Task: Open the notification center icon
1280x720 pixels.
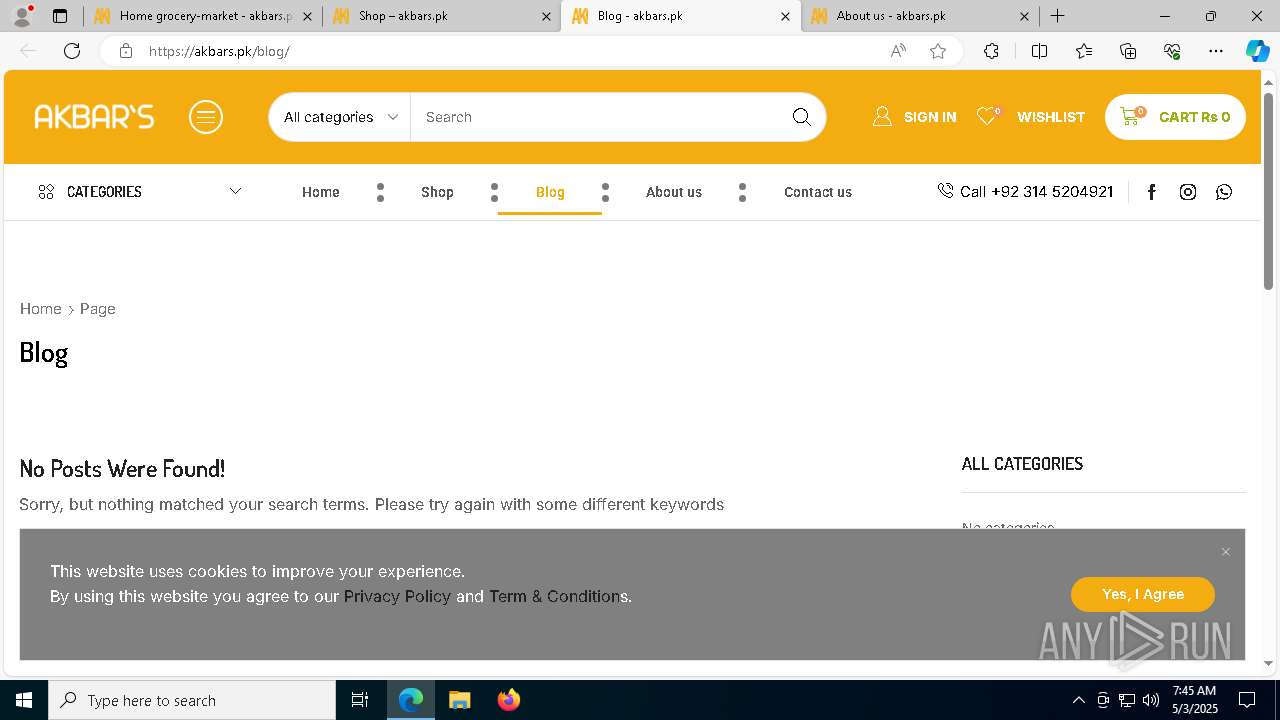Action: click(1247, 700)
